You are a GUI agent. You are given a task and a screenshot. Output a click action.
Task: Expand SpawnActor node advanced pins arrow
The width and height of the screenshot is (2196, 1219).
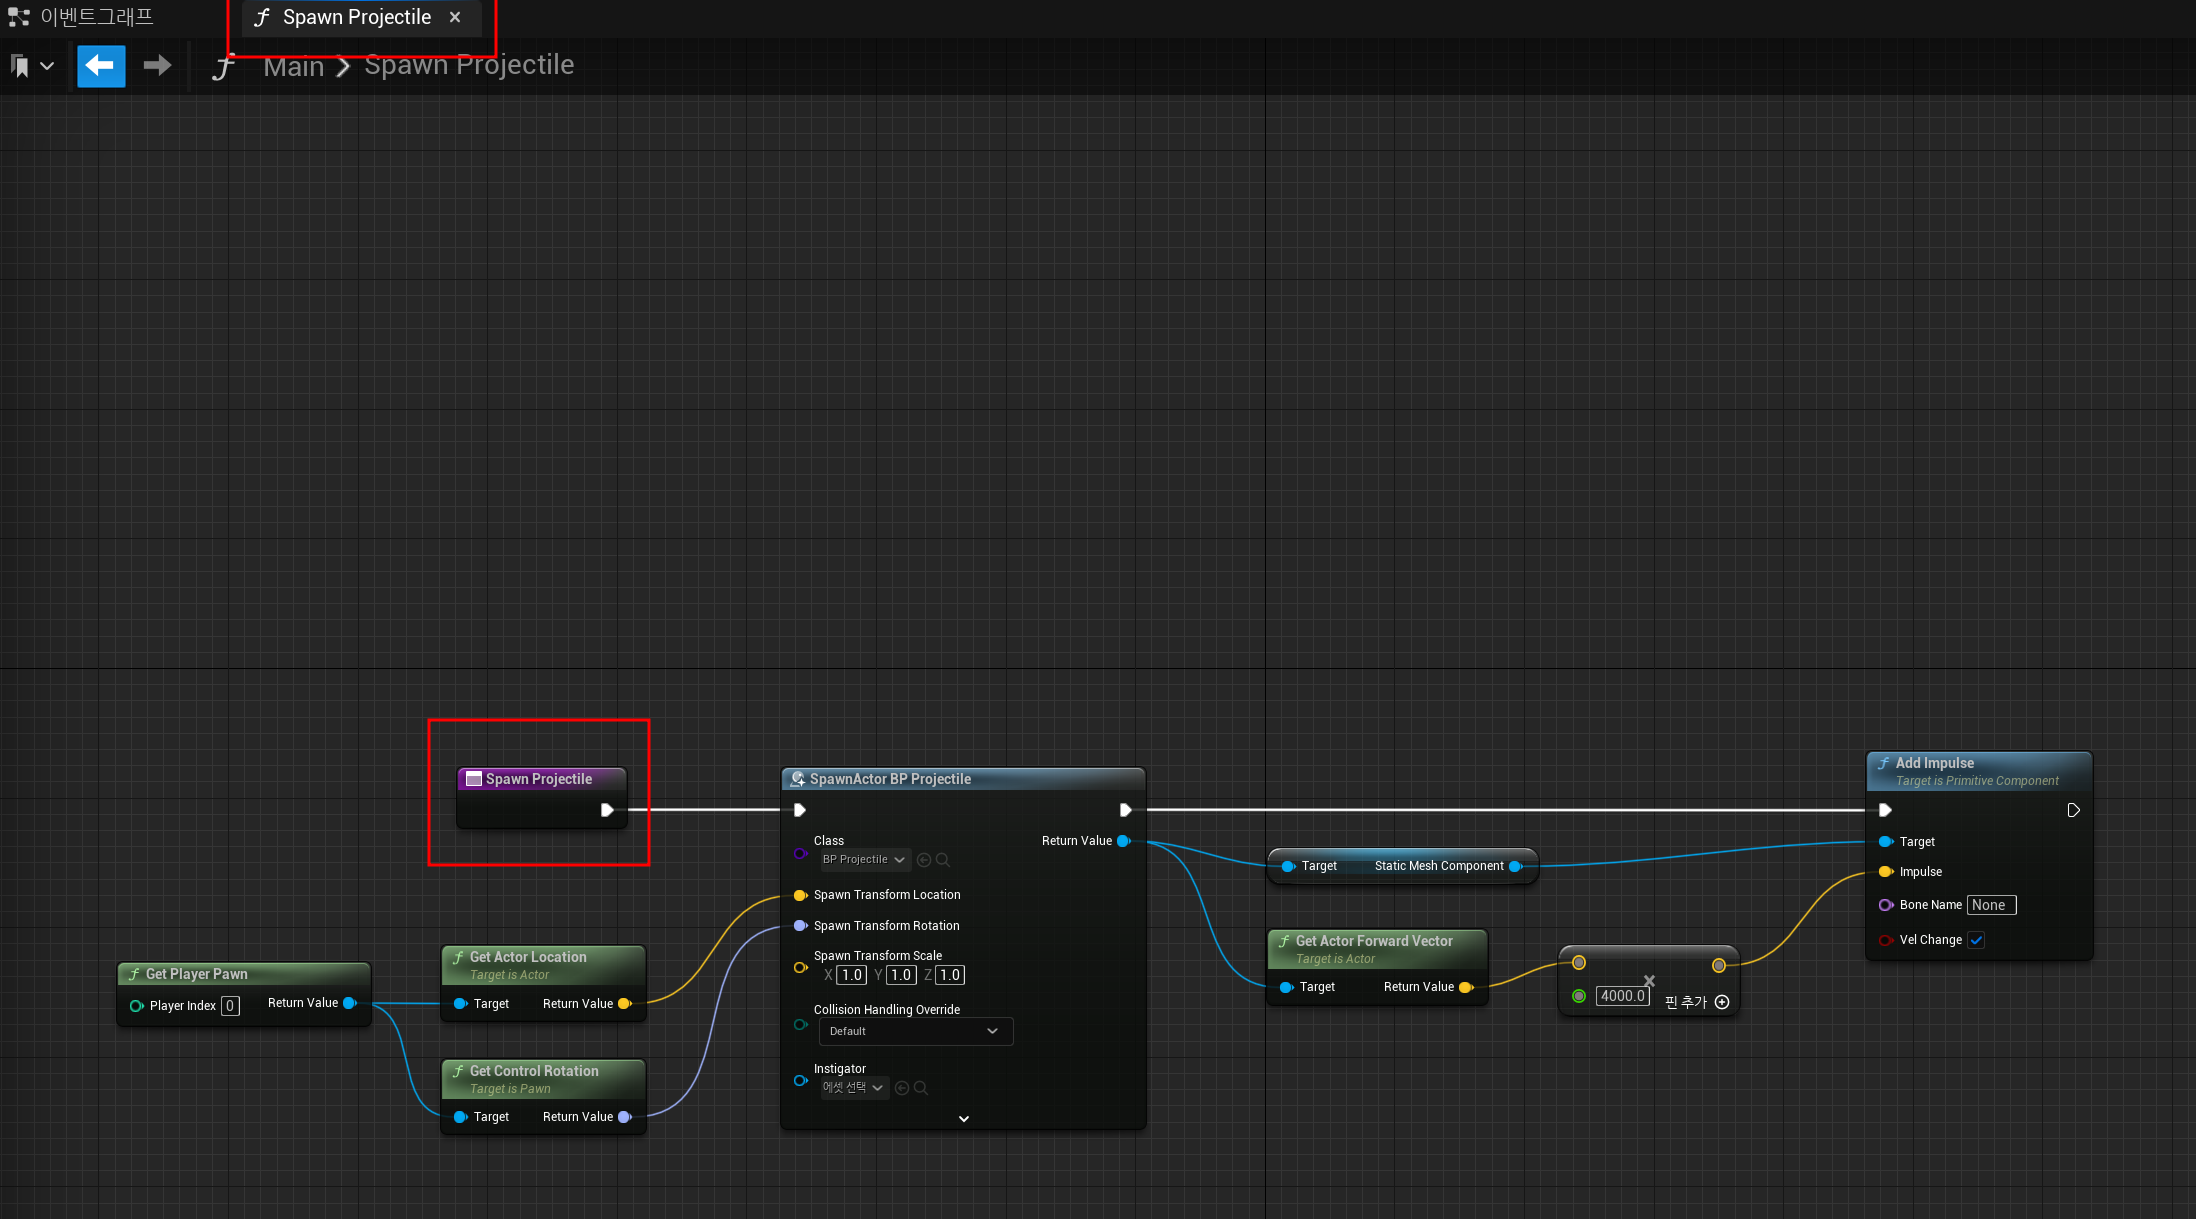[963, 1119]
